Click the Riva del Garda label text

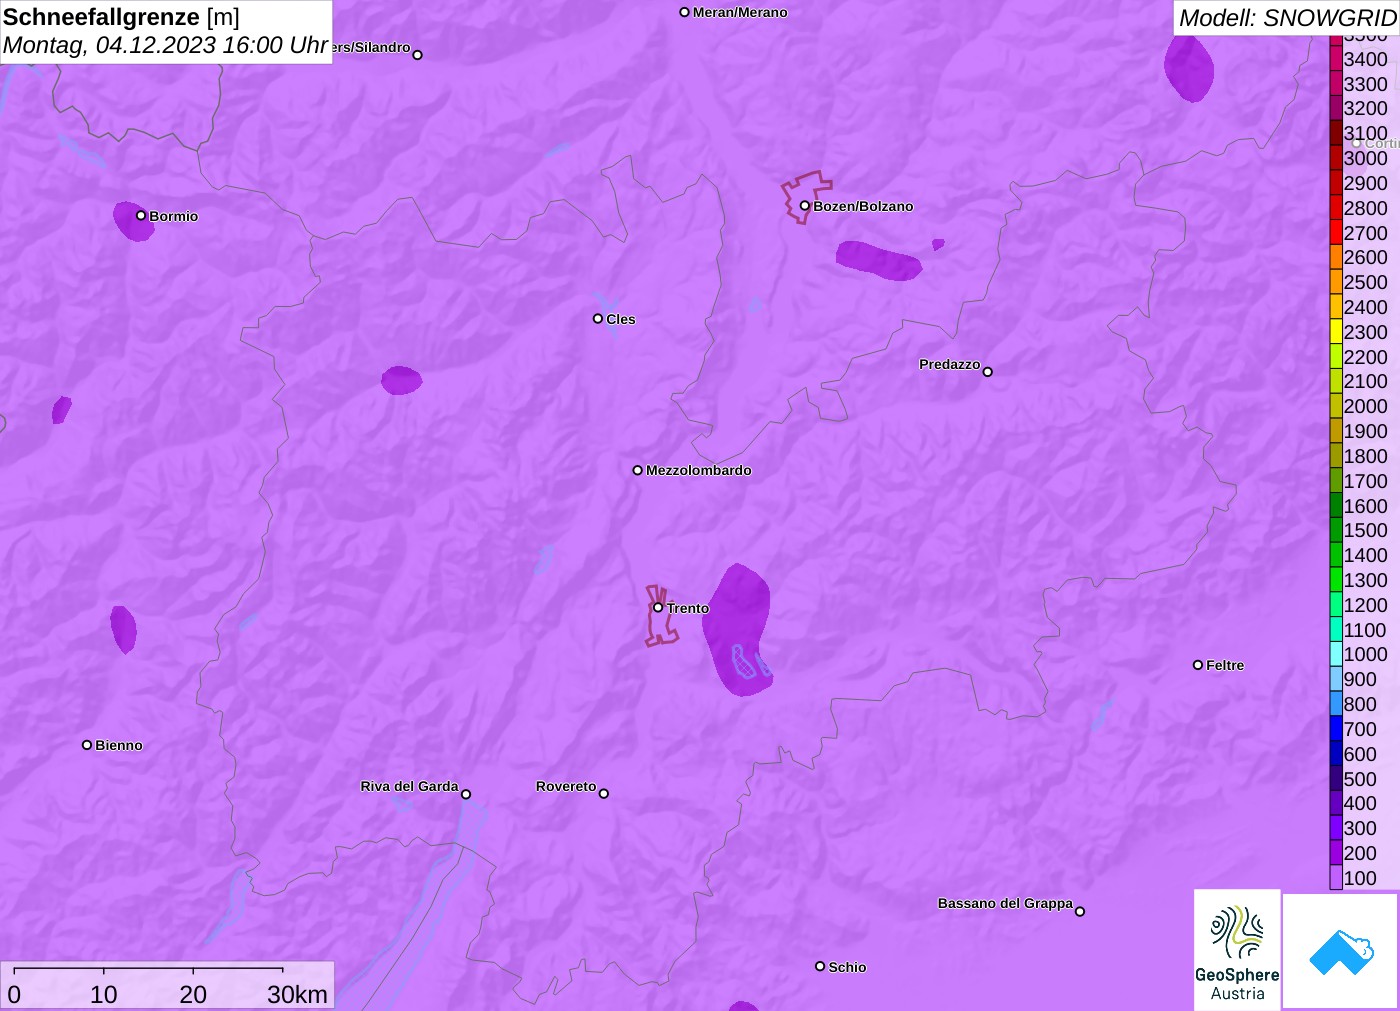point(409,786)
